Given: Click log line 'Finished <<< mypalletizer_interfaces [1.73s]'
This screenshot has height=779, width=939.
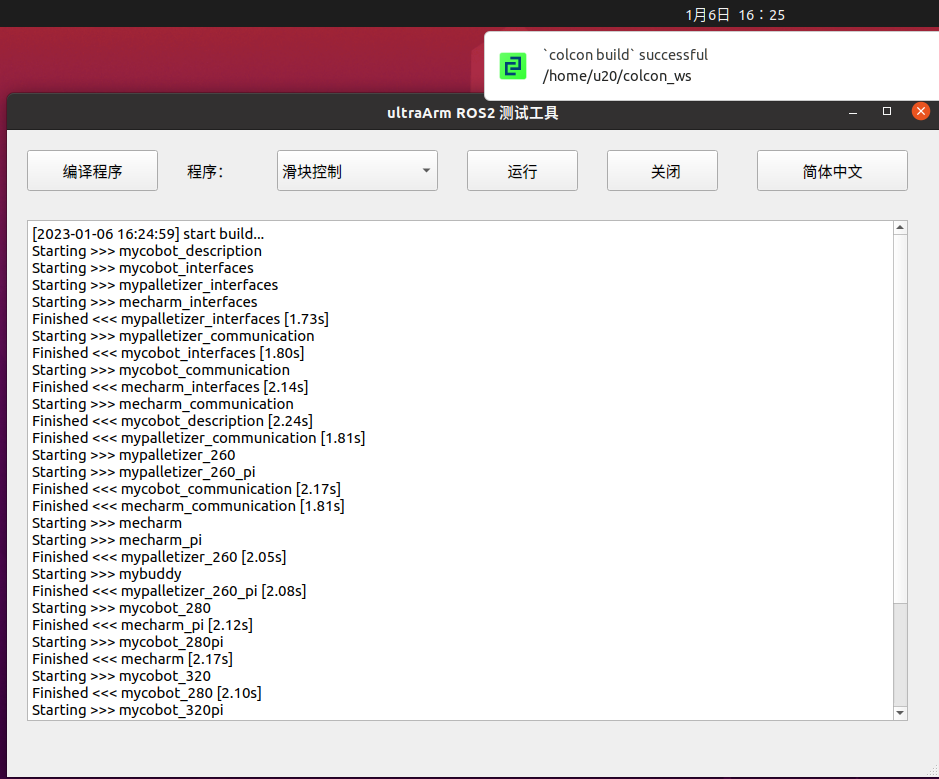Looking at the screenshot, I should [x=180, y=319].
